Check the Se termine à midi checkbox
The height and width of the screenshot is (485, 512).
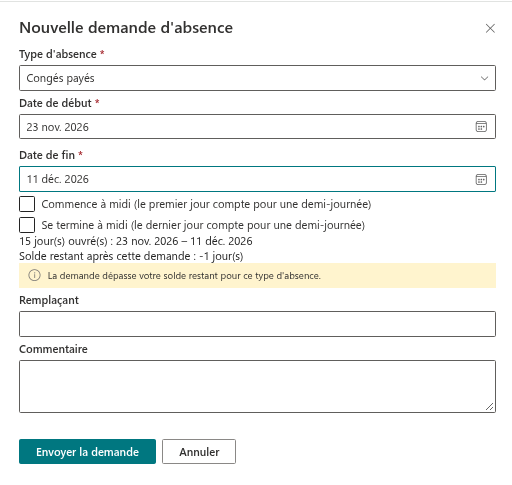27,225
